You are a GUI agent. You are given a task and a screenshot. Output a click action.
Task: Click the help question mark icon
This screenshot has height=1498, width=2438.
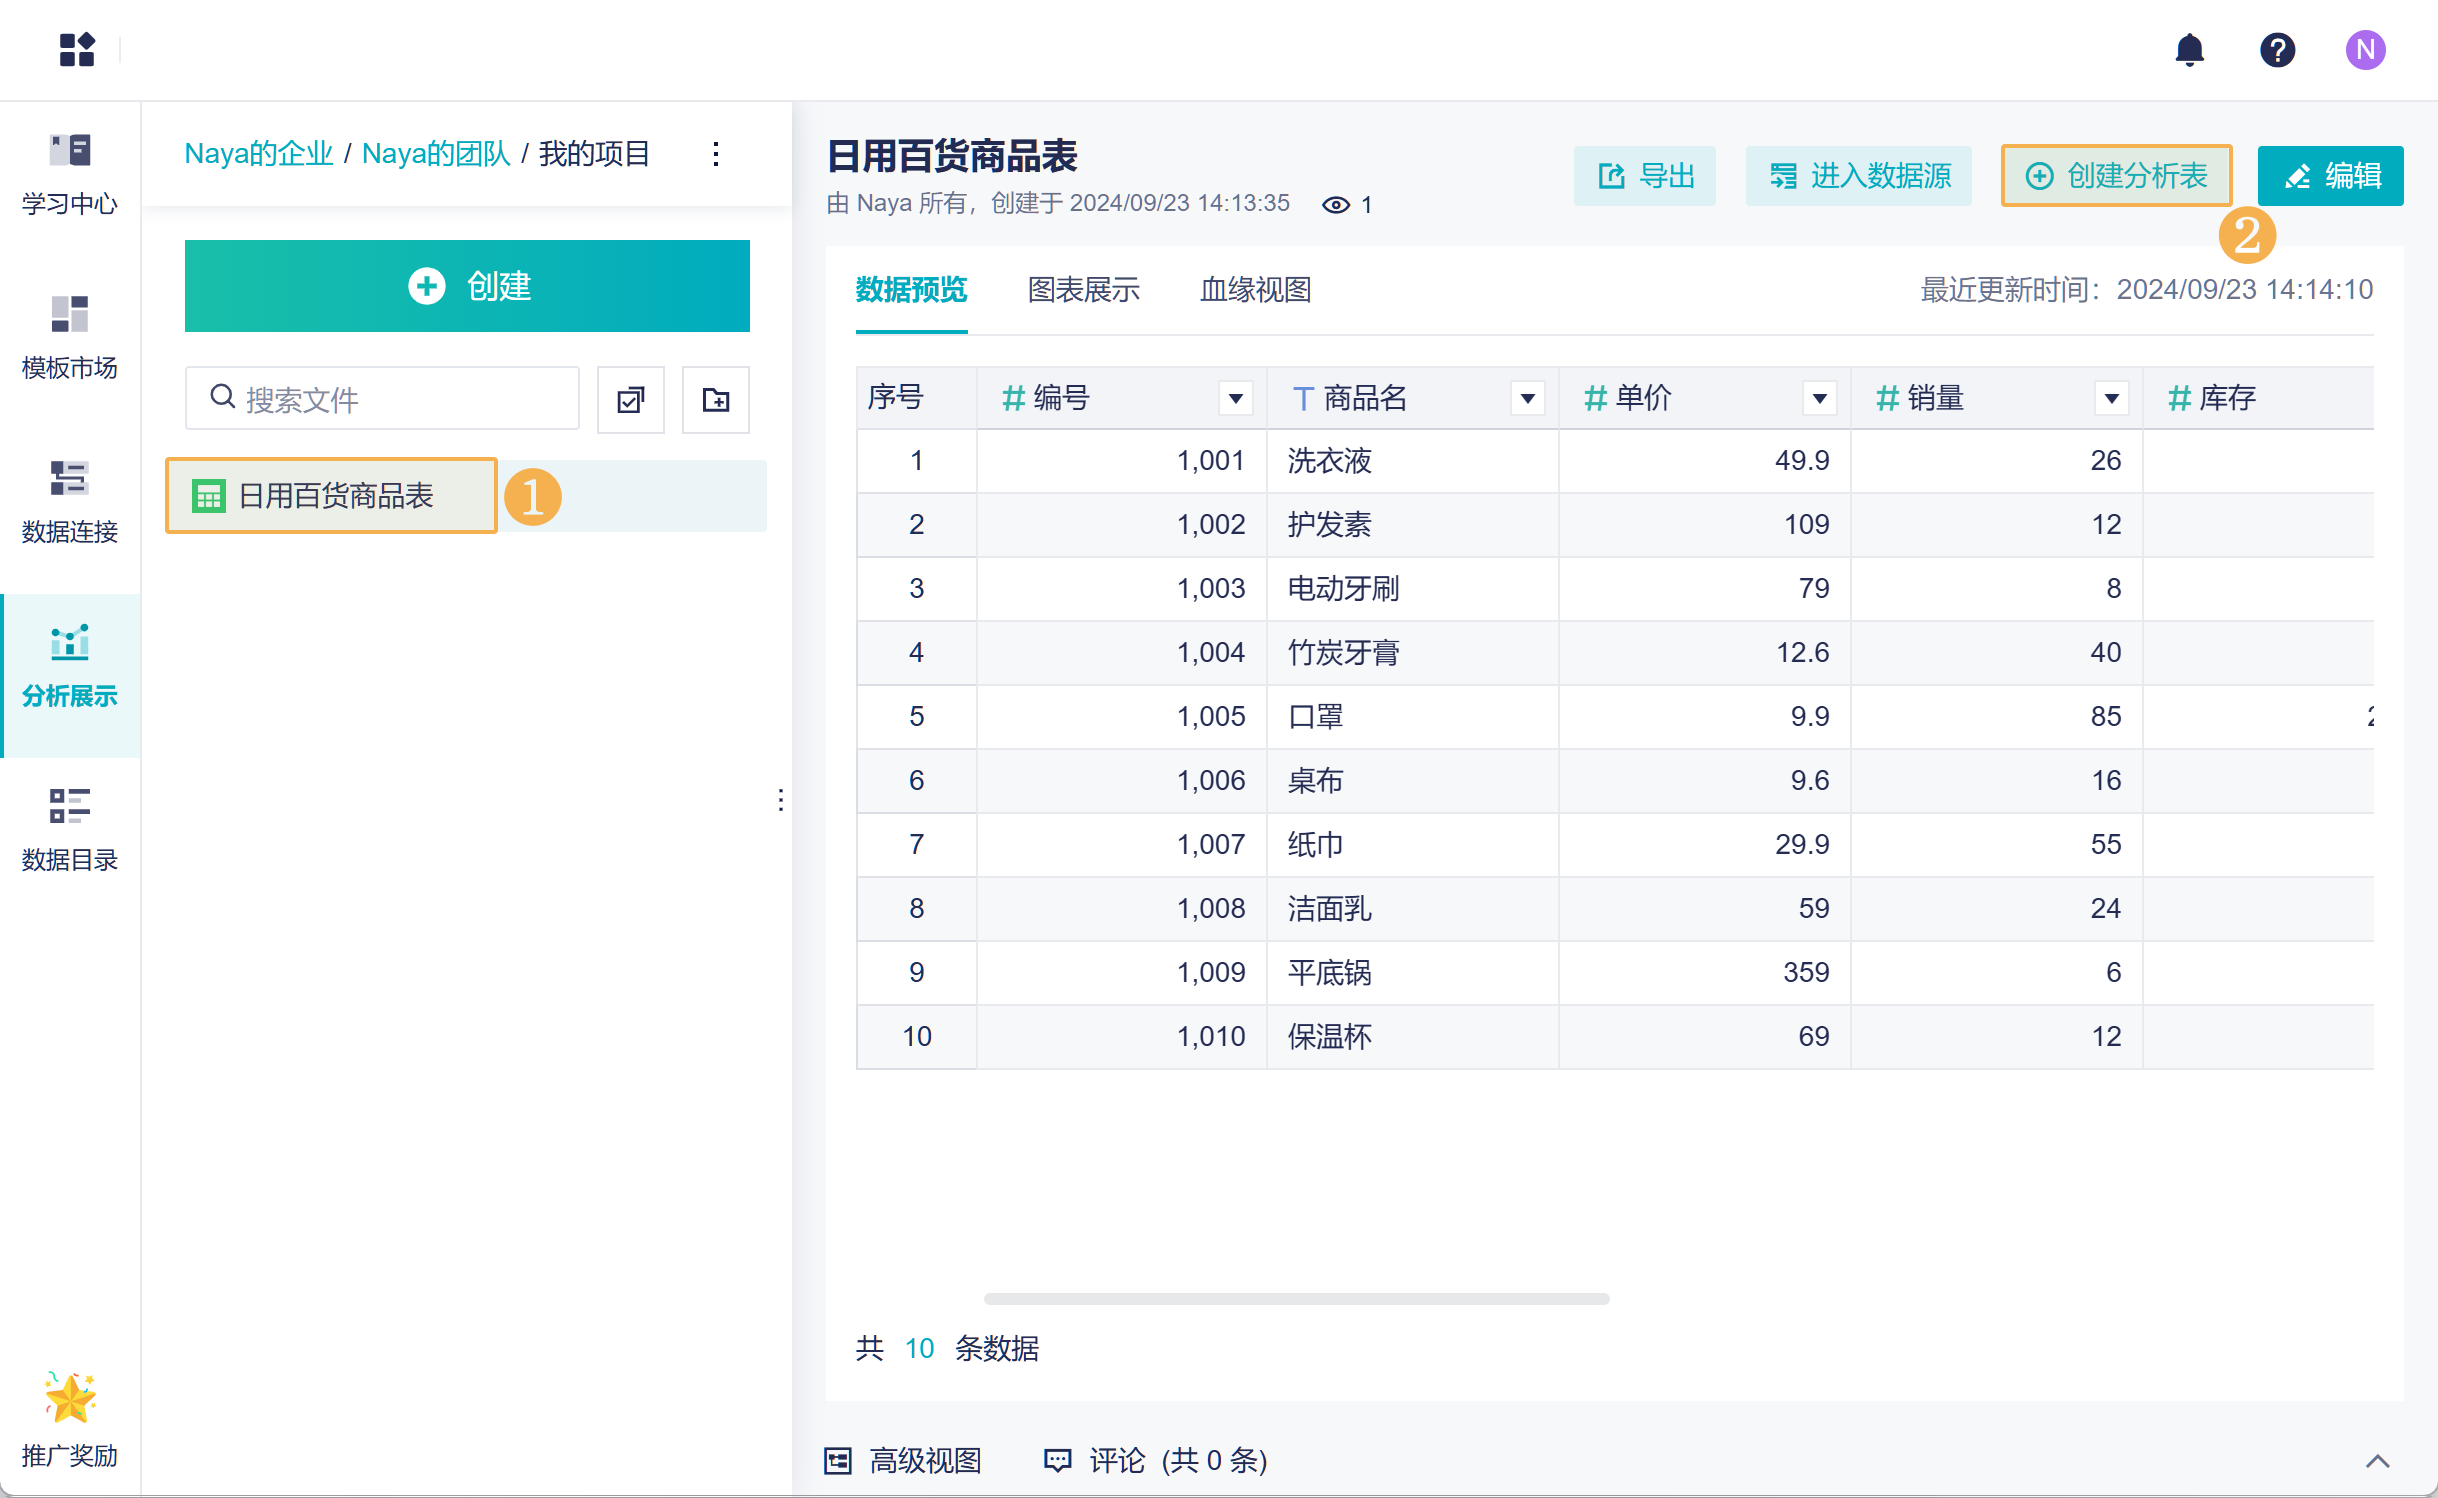pos(2277,49)
